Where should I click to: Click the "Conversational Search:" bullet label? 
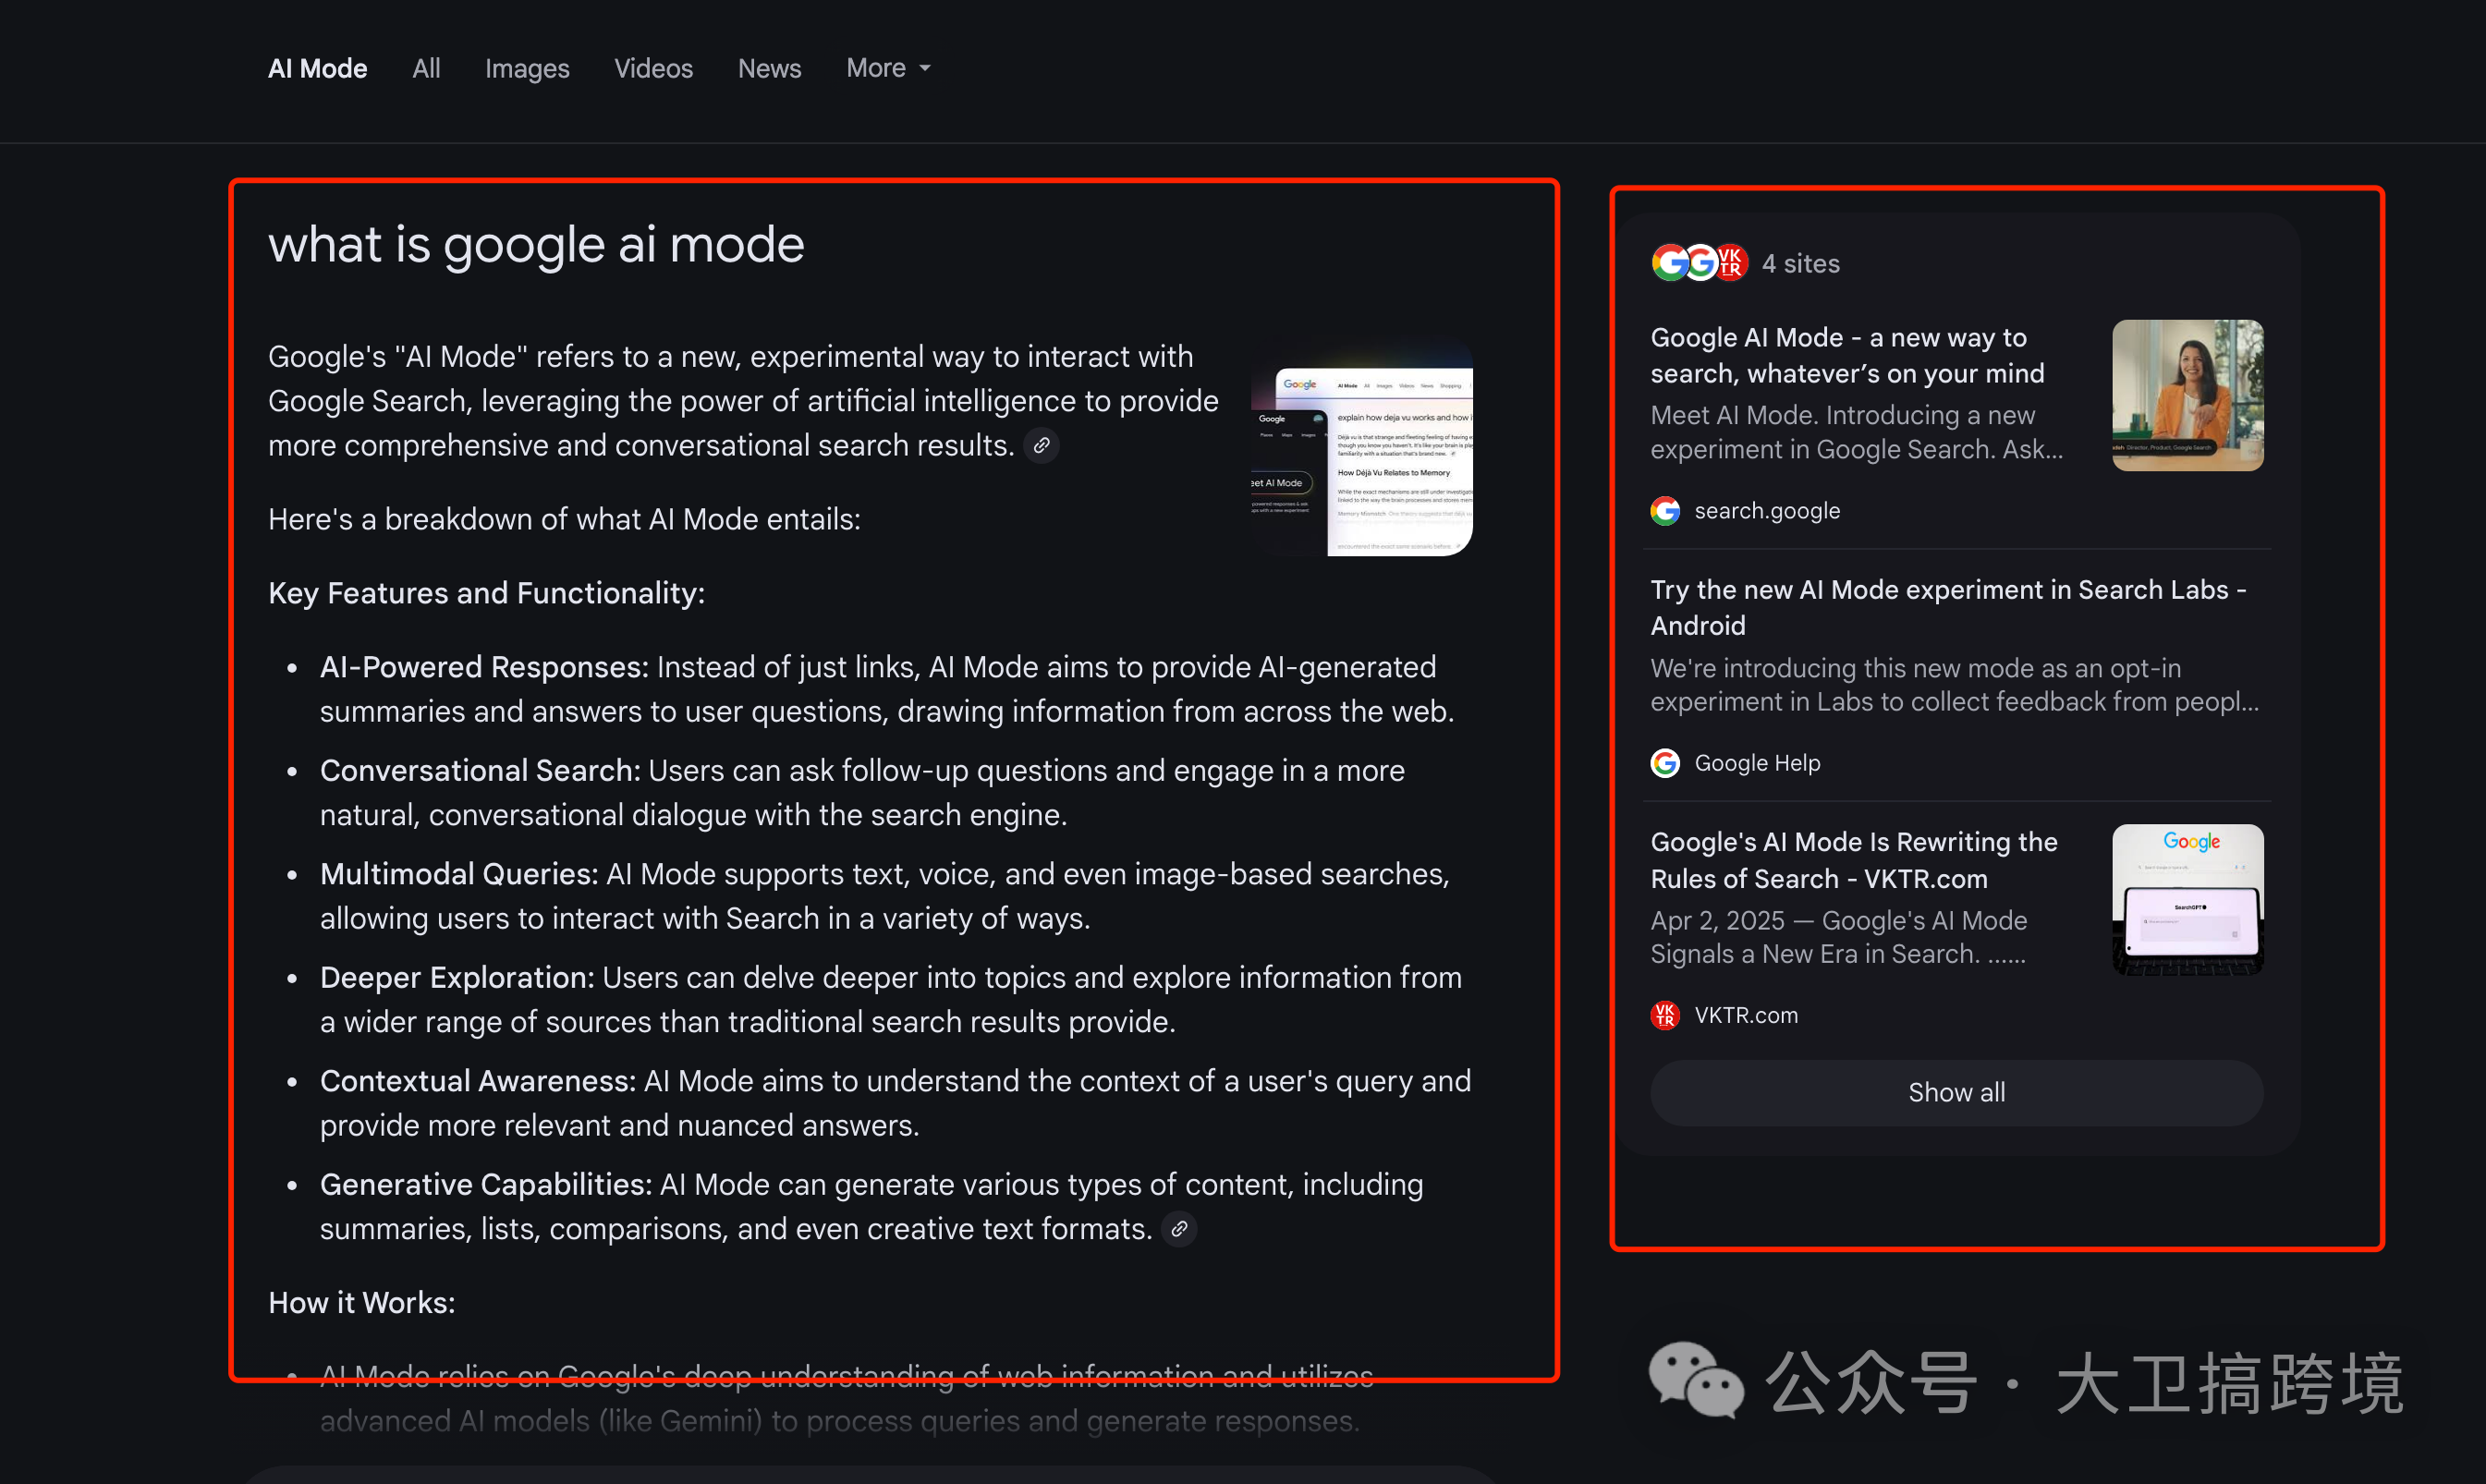tap(480, 771)
